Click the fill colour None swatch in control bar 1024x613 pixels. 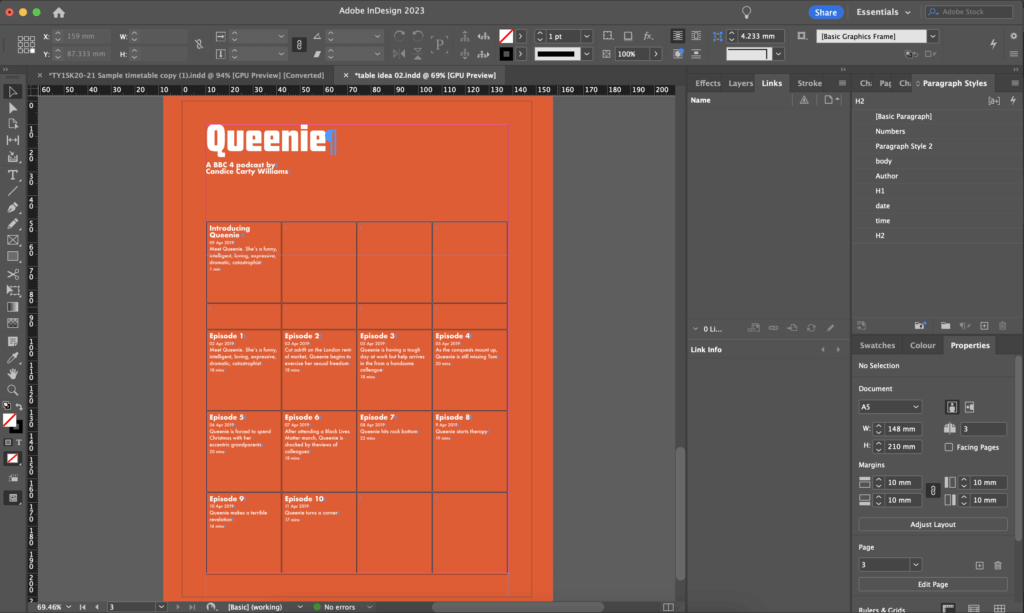505,36
